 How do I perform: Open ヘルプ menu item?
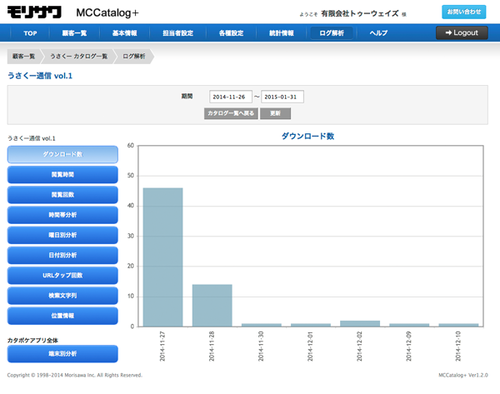(378, 33)
